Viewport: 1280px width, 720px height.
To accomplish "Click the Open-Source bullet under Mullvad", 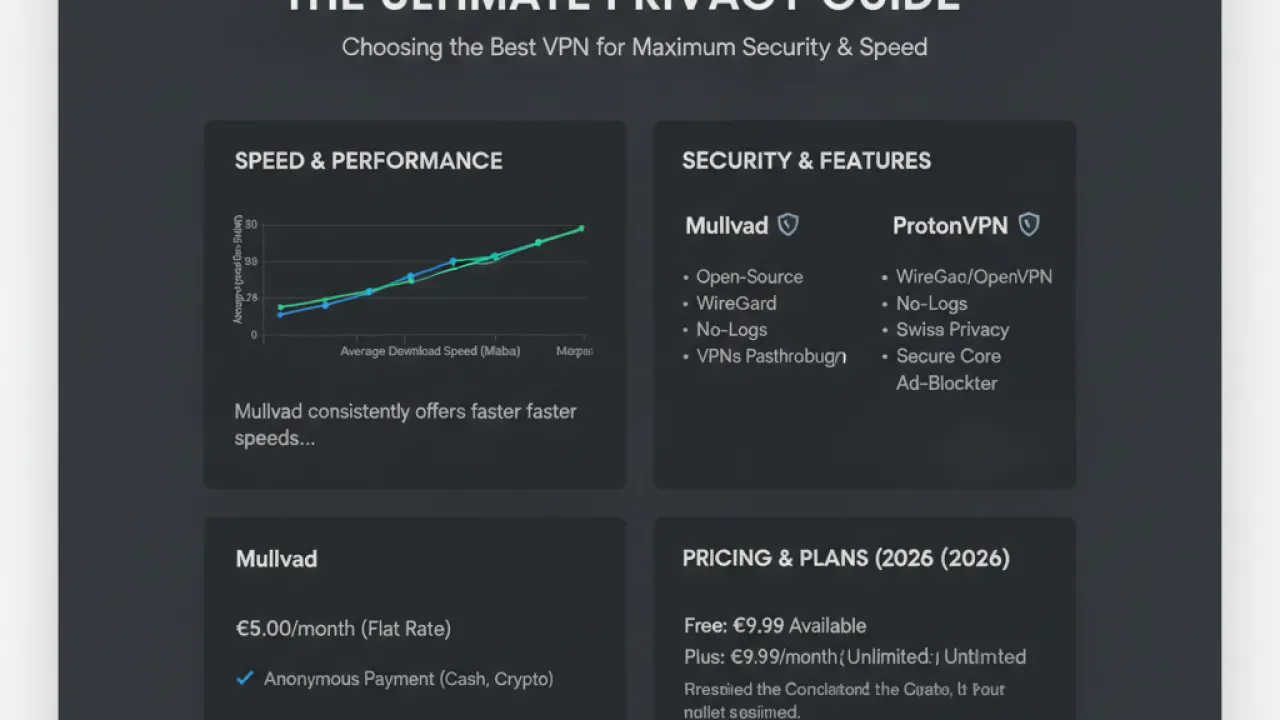I will coord(749,277).
